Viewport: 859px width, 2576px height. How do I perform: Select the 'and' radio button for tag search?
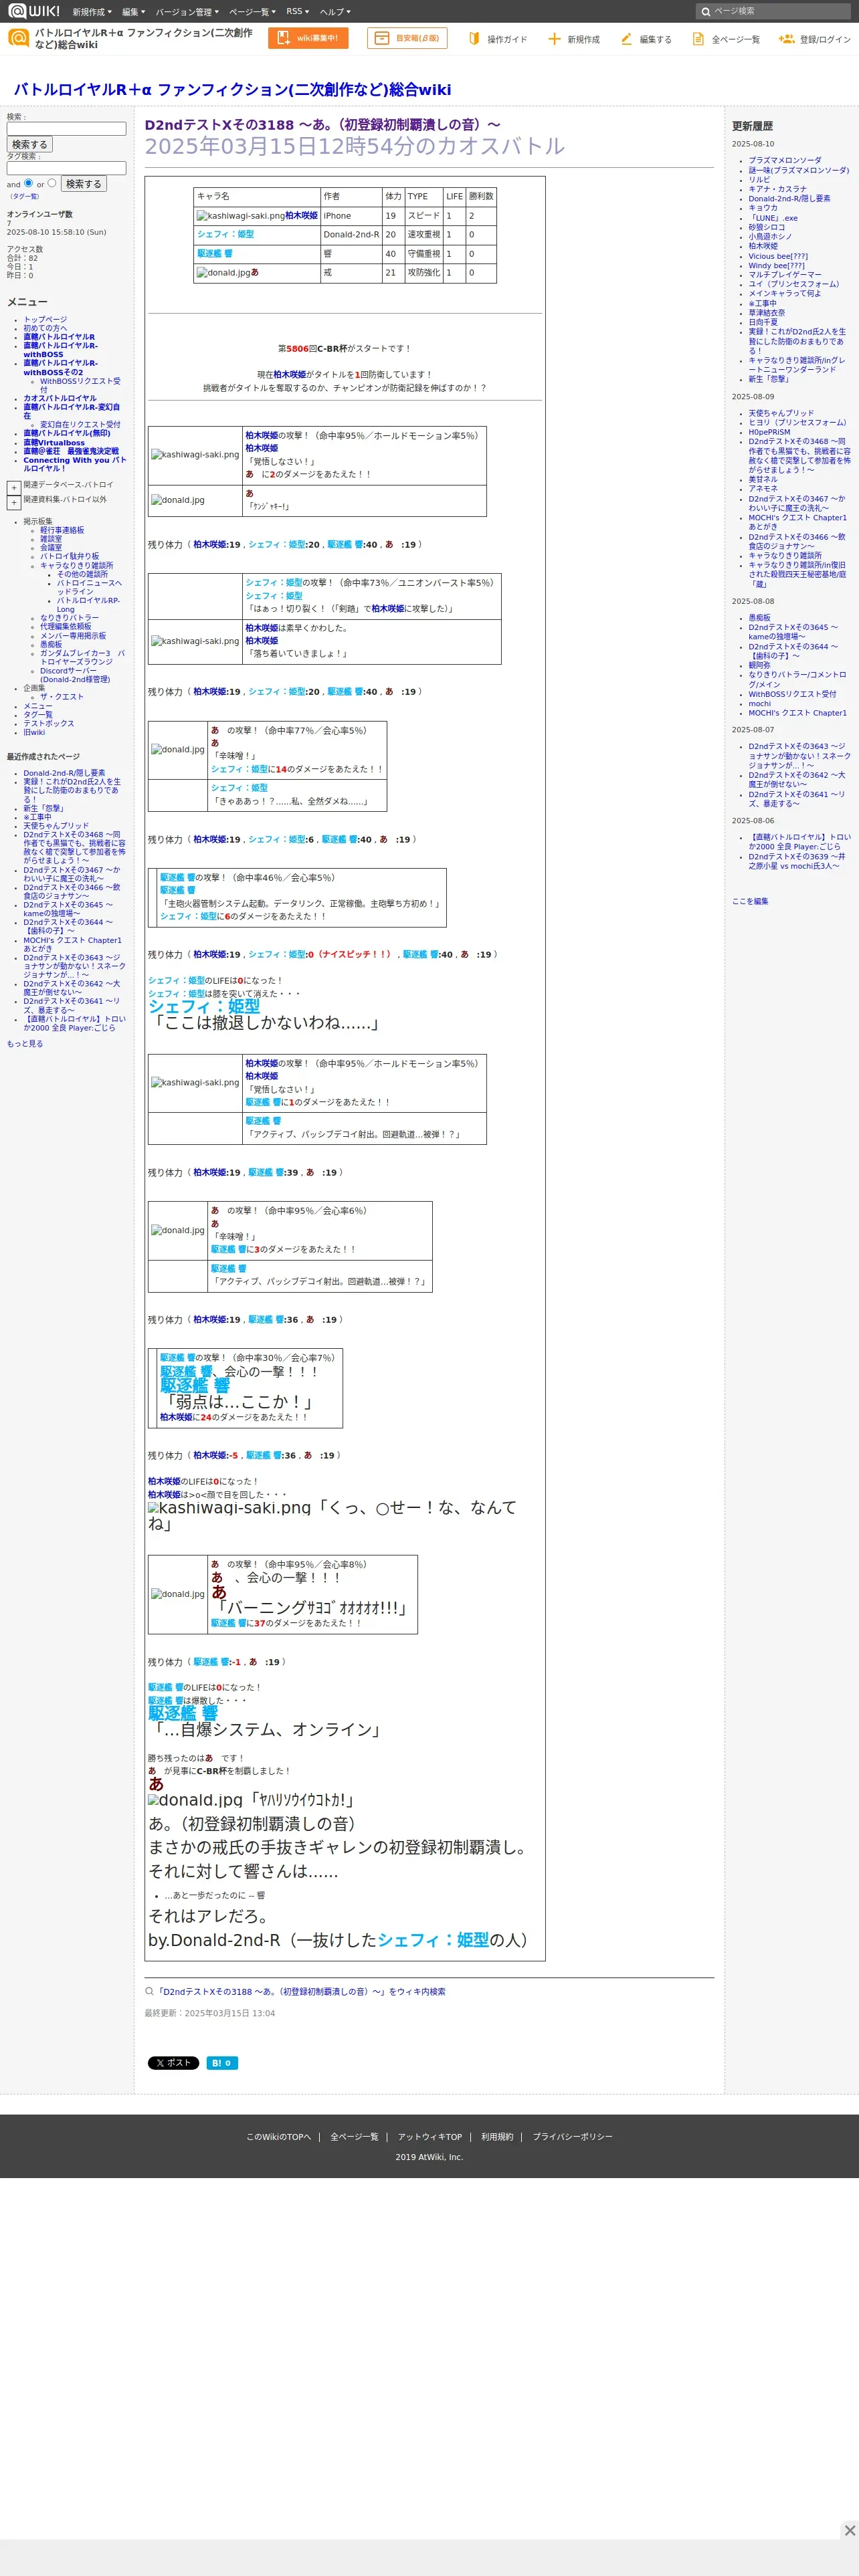28,183
